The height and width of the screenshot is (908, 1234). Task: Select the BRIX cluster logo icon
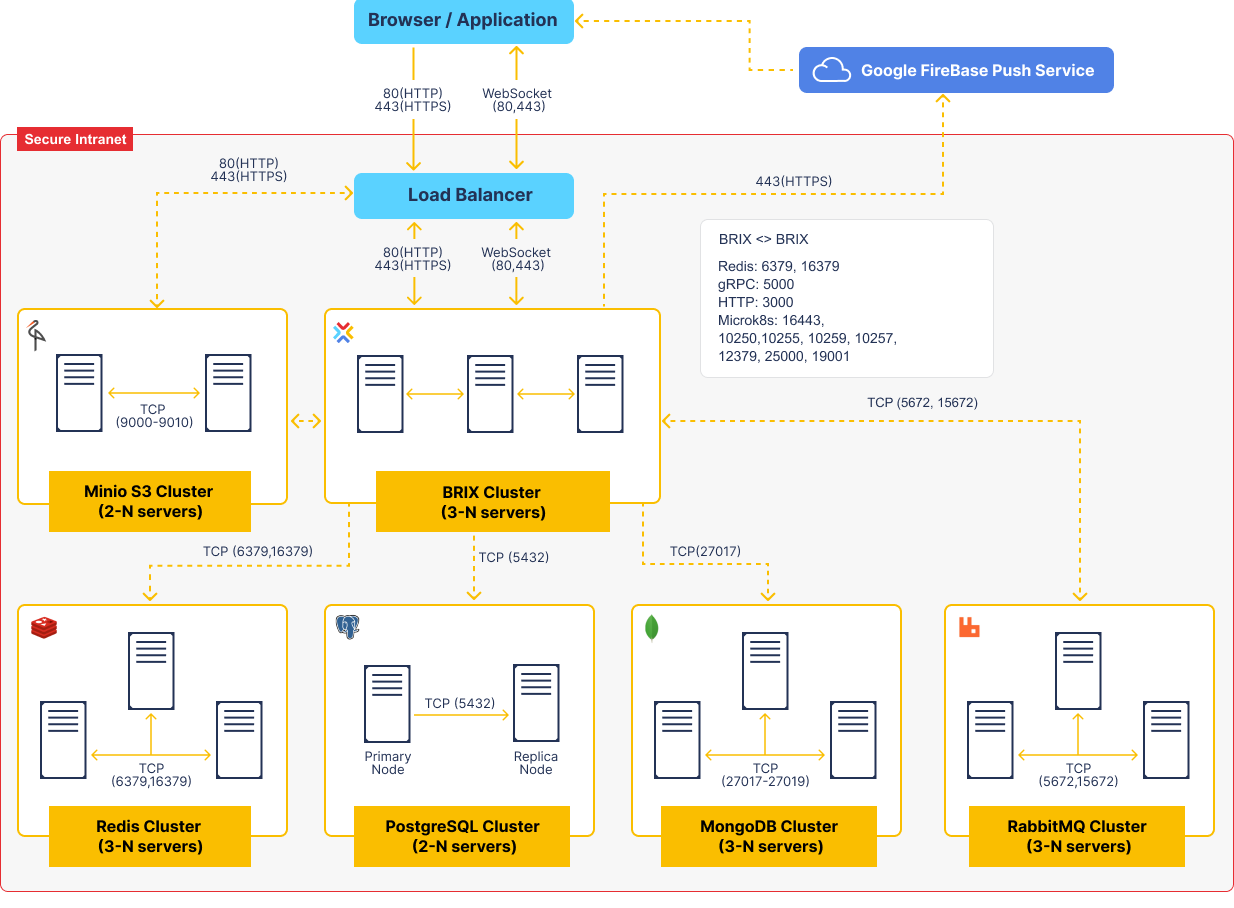coord(342,333)
